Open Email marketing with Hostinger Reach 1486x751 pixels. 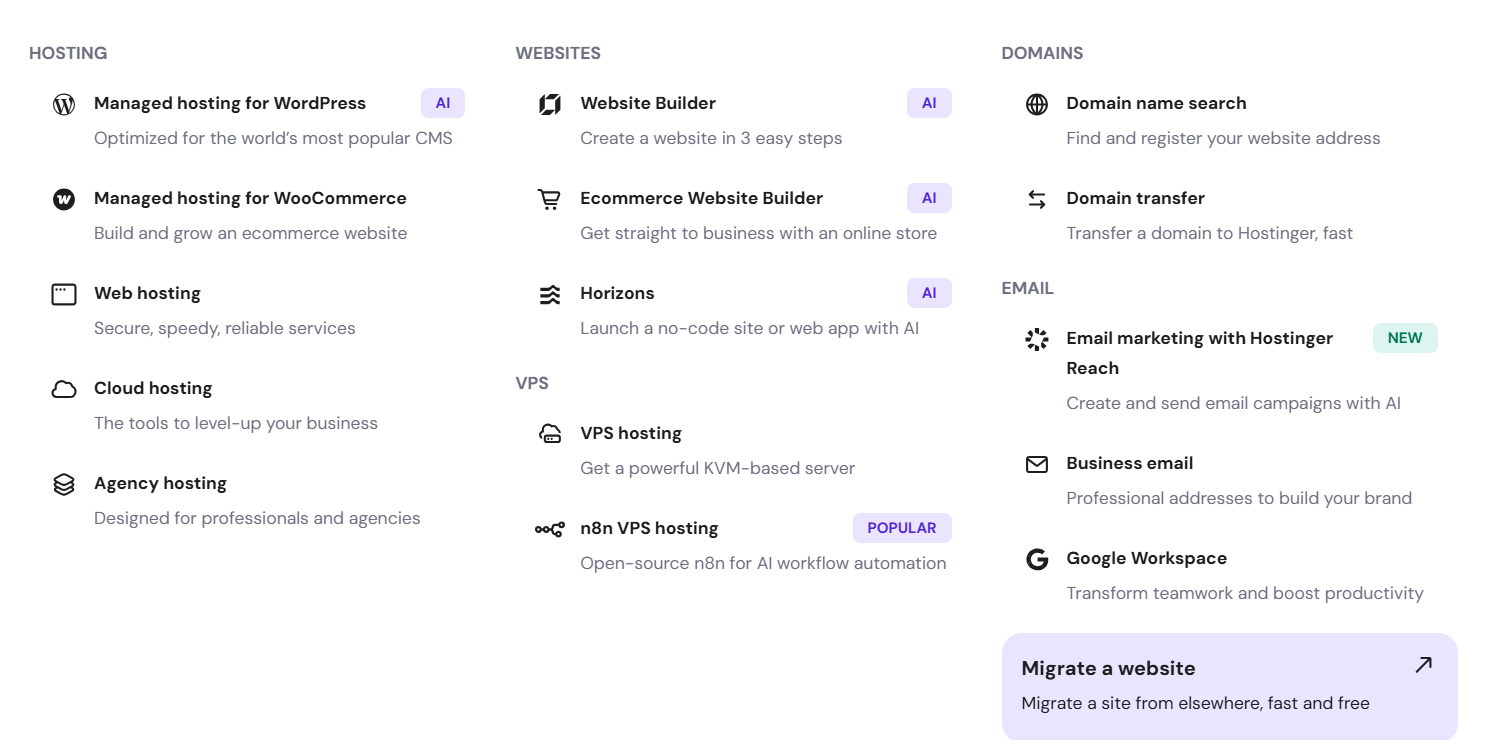[1199, 339]
